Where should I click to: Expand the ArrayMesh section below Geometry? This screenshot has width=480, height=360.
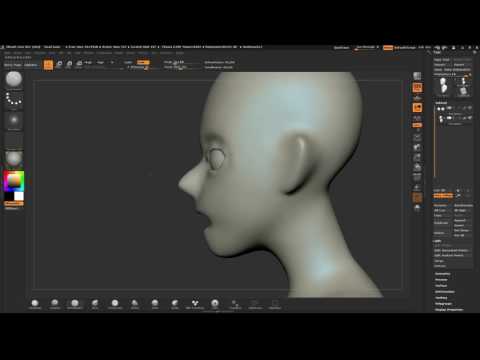441,280
